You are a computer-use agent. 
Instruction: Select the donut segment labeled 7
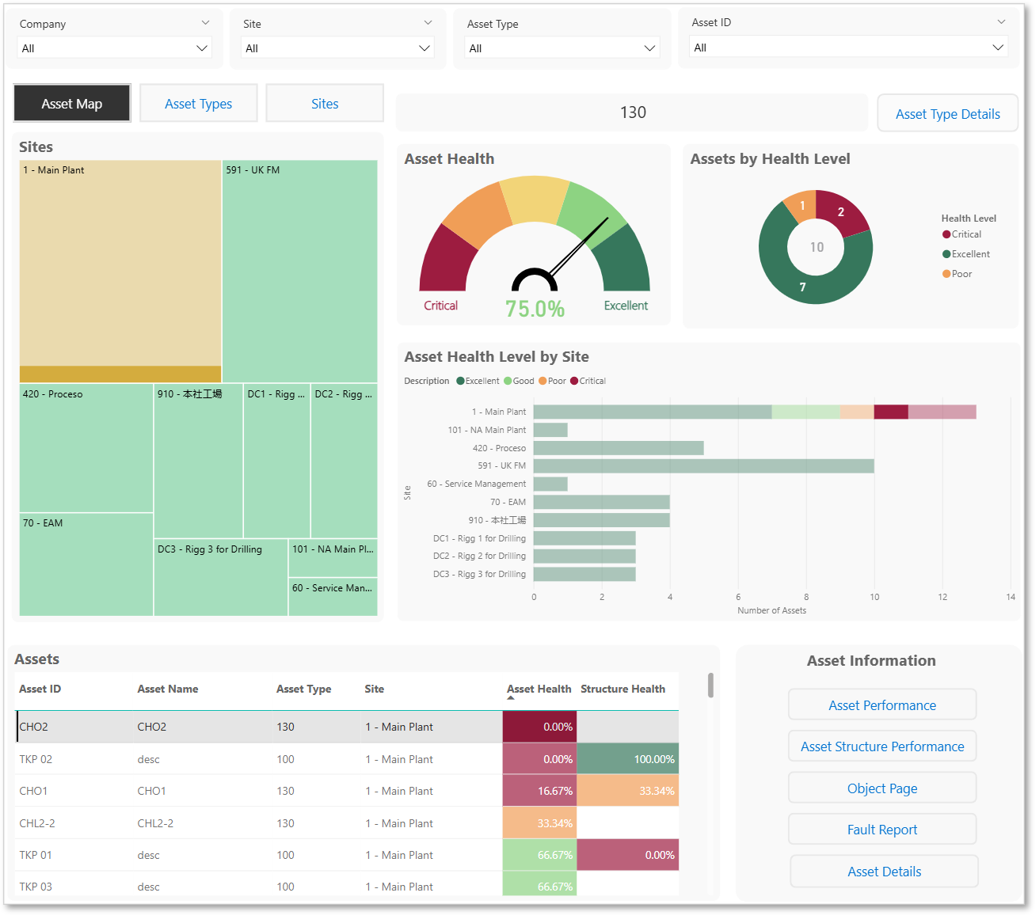pyautogui.click(x=803, y=287)
